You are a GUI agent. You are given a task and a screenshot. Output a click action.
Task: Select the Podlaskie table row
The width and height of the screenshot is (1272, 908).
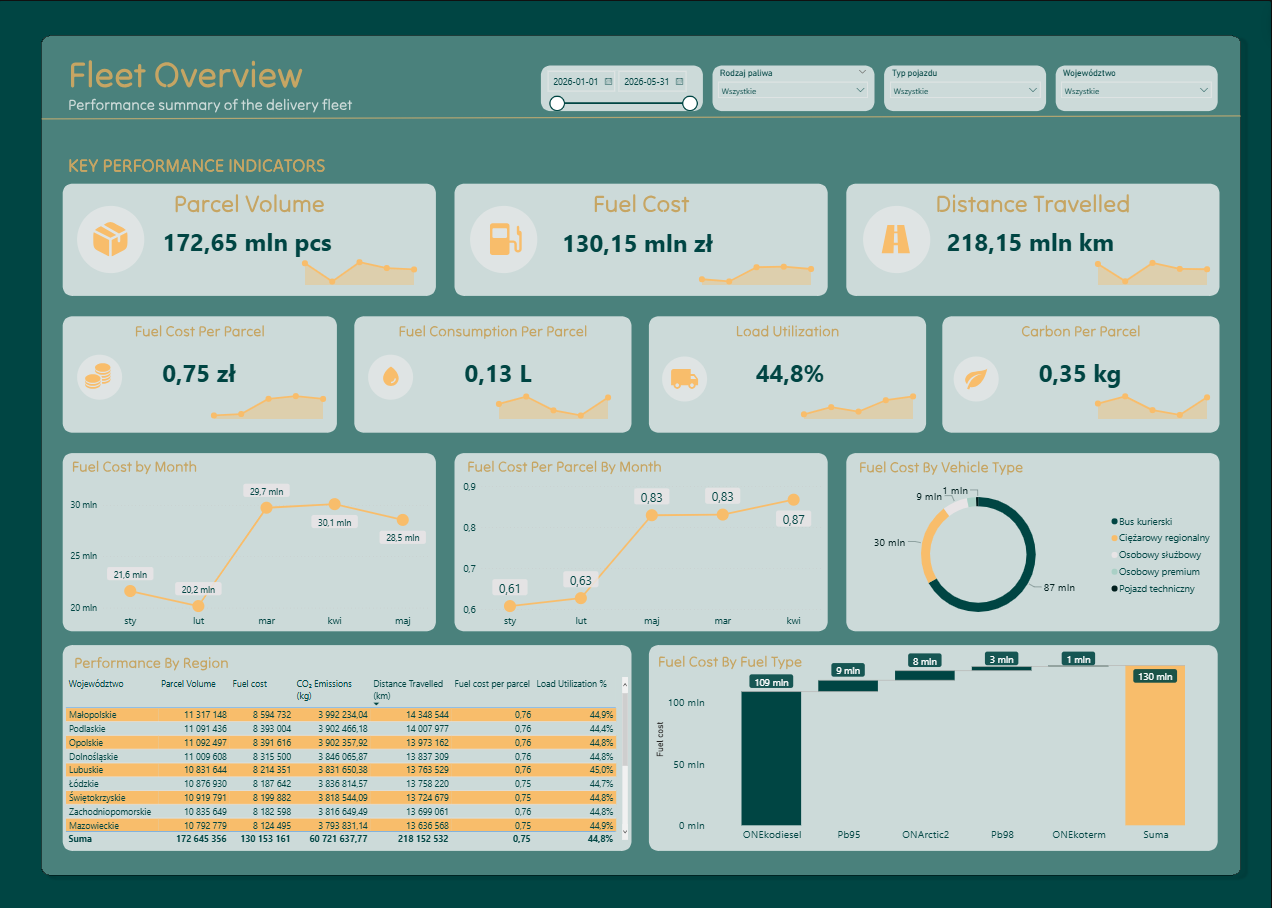tap(341, 729)
